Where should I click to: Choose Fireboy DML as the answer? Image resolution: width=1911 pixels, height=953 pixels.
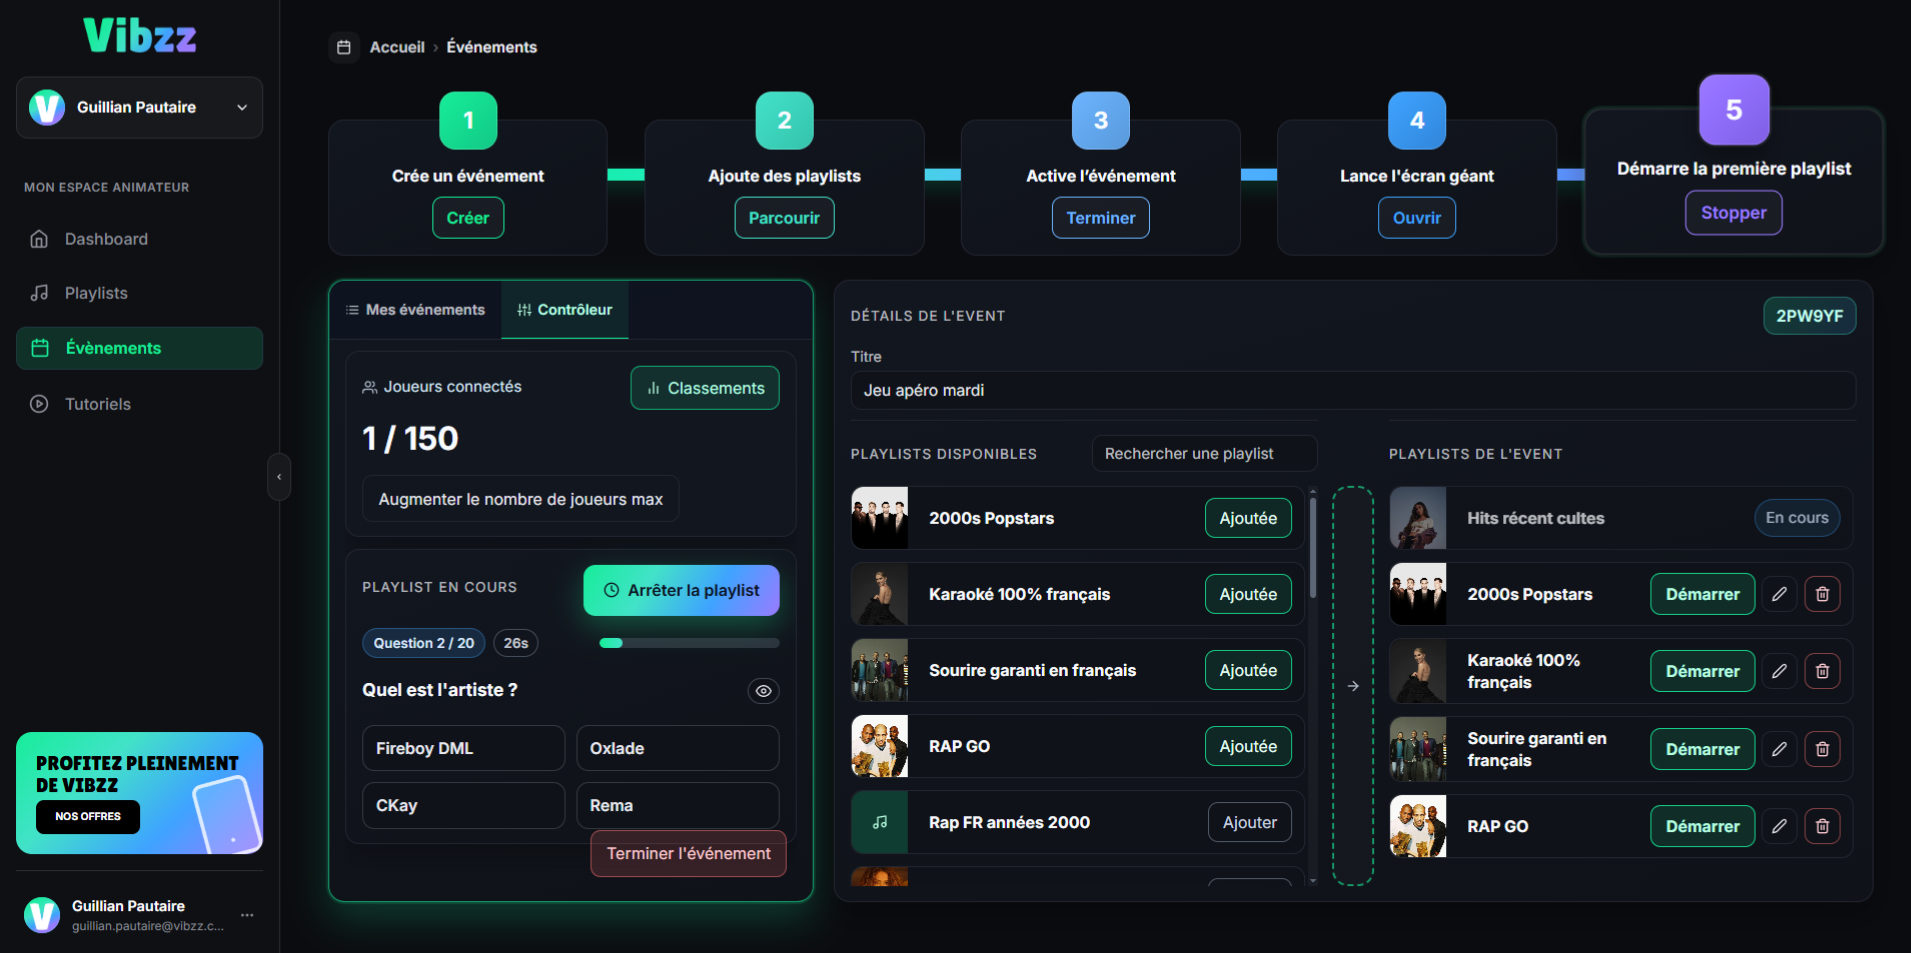[463, 748]
